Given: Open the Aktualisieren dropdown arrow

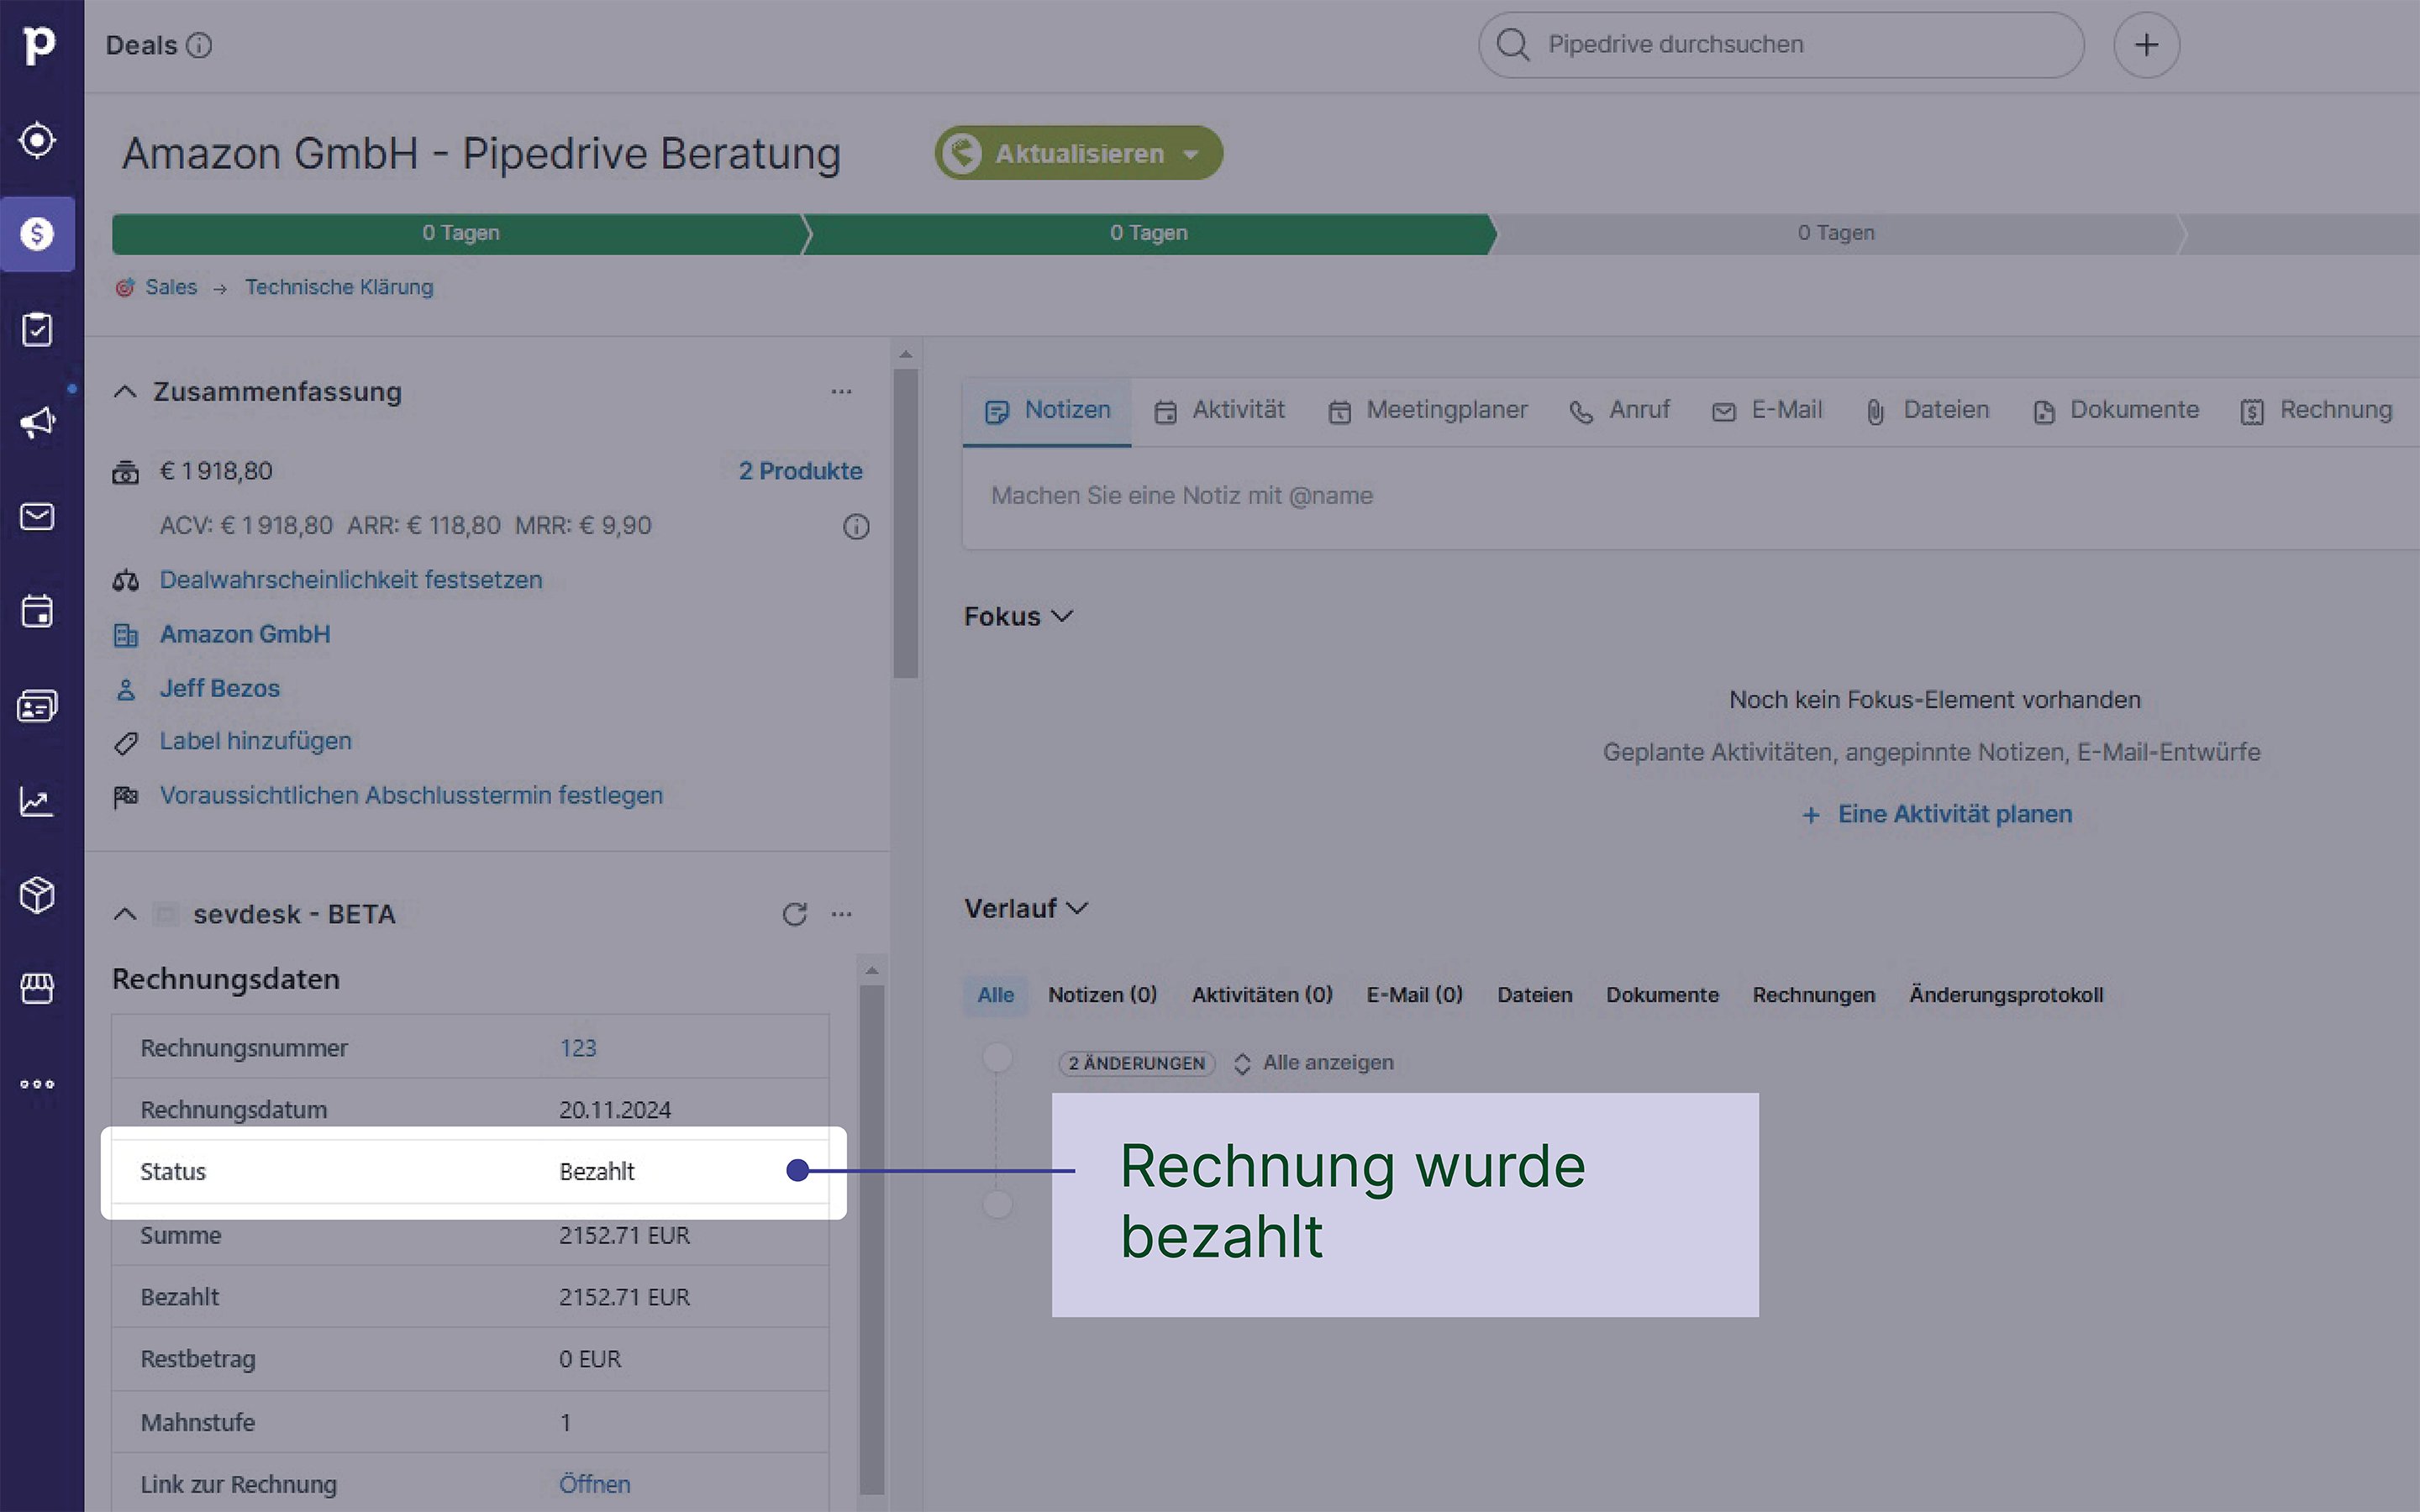Looking at the screenshot, I should (1192, 153).
